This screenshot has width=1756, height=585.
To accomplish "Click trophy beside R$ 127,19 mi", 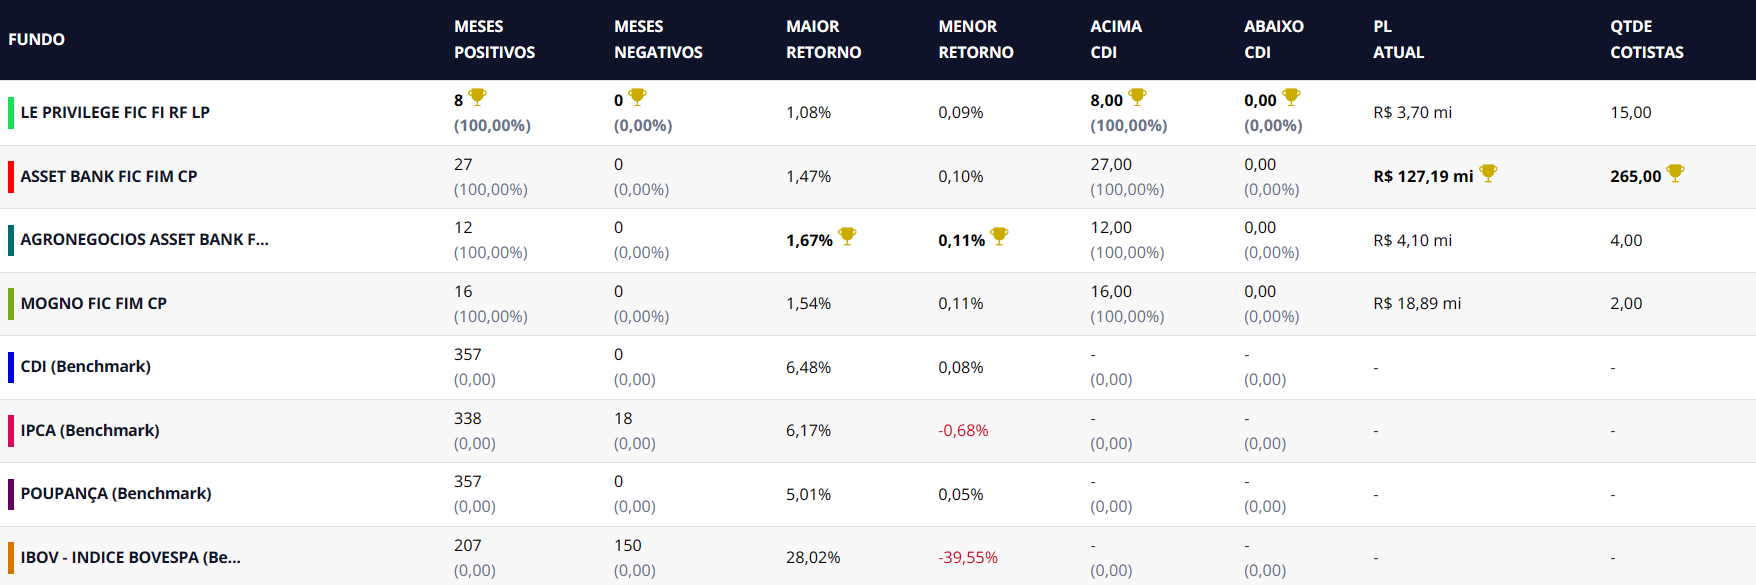I will click(x=1488, y=173).
